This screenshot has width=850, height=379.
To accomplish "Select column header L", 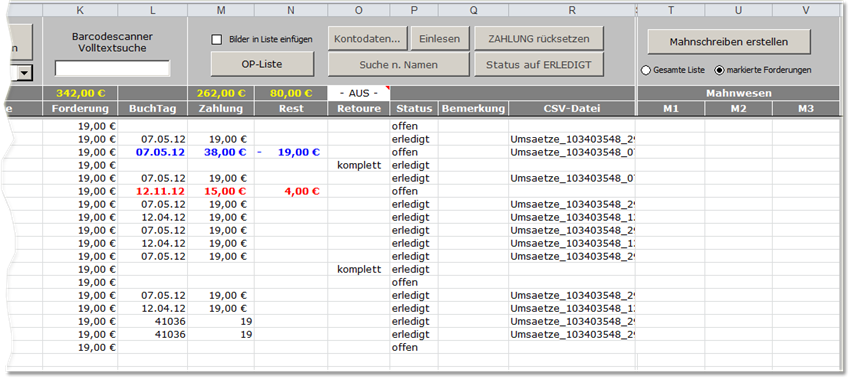I will click(x=153, y=10).
